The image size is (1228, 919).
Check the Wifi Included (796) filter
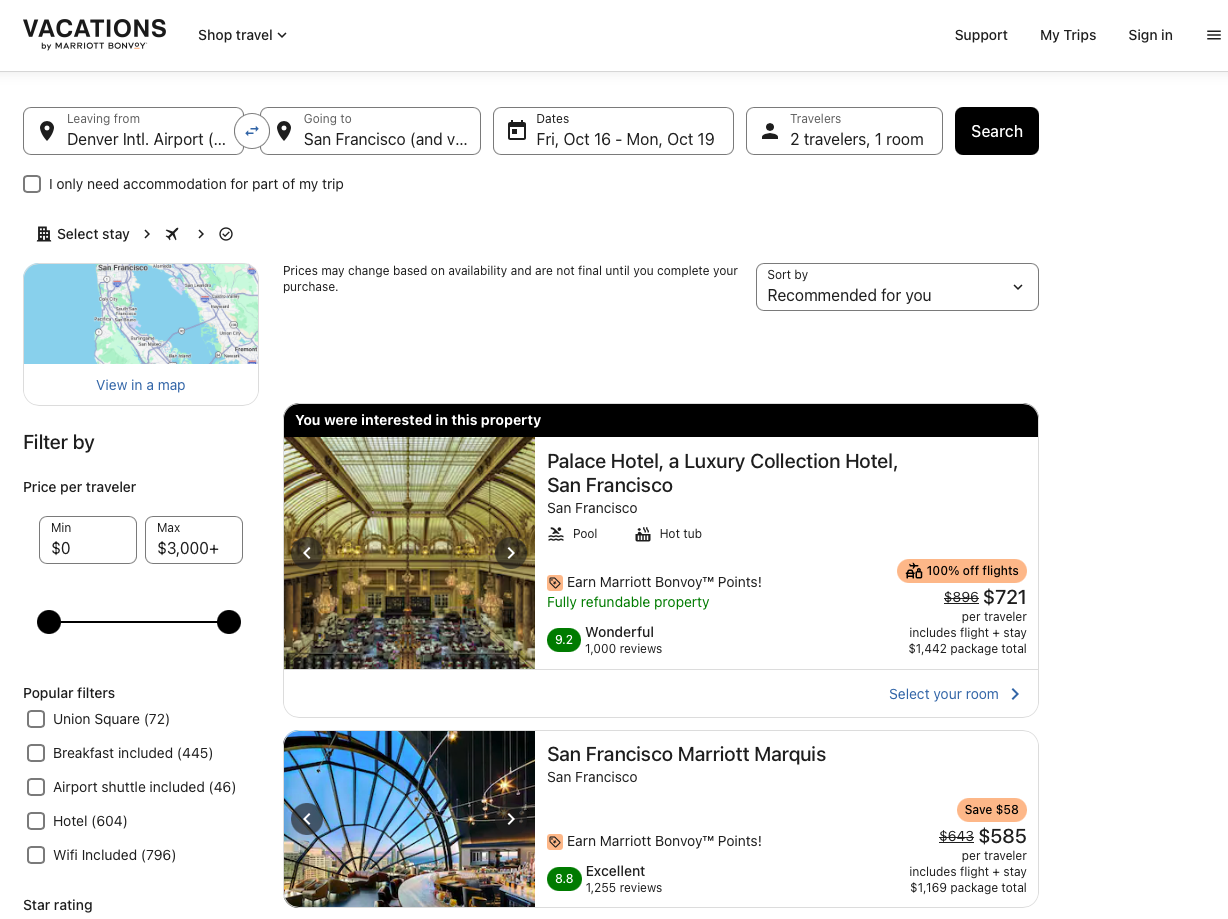(x=36, y=855)
